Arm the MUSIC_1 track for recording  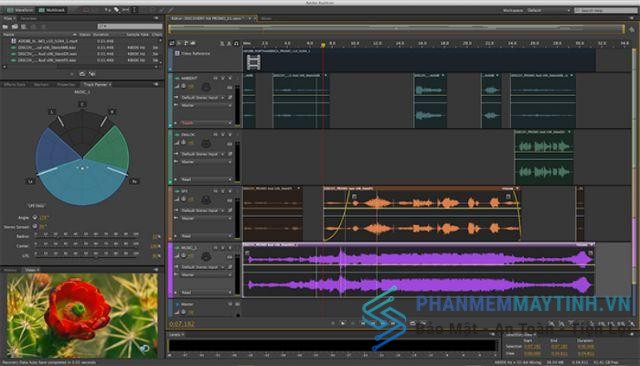230,248
